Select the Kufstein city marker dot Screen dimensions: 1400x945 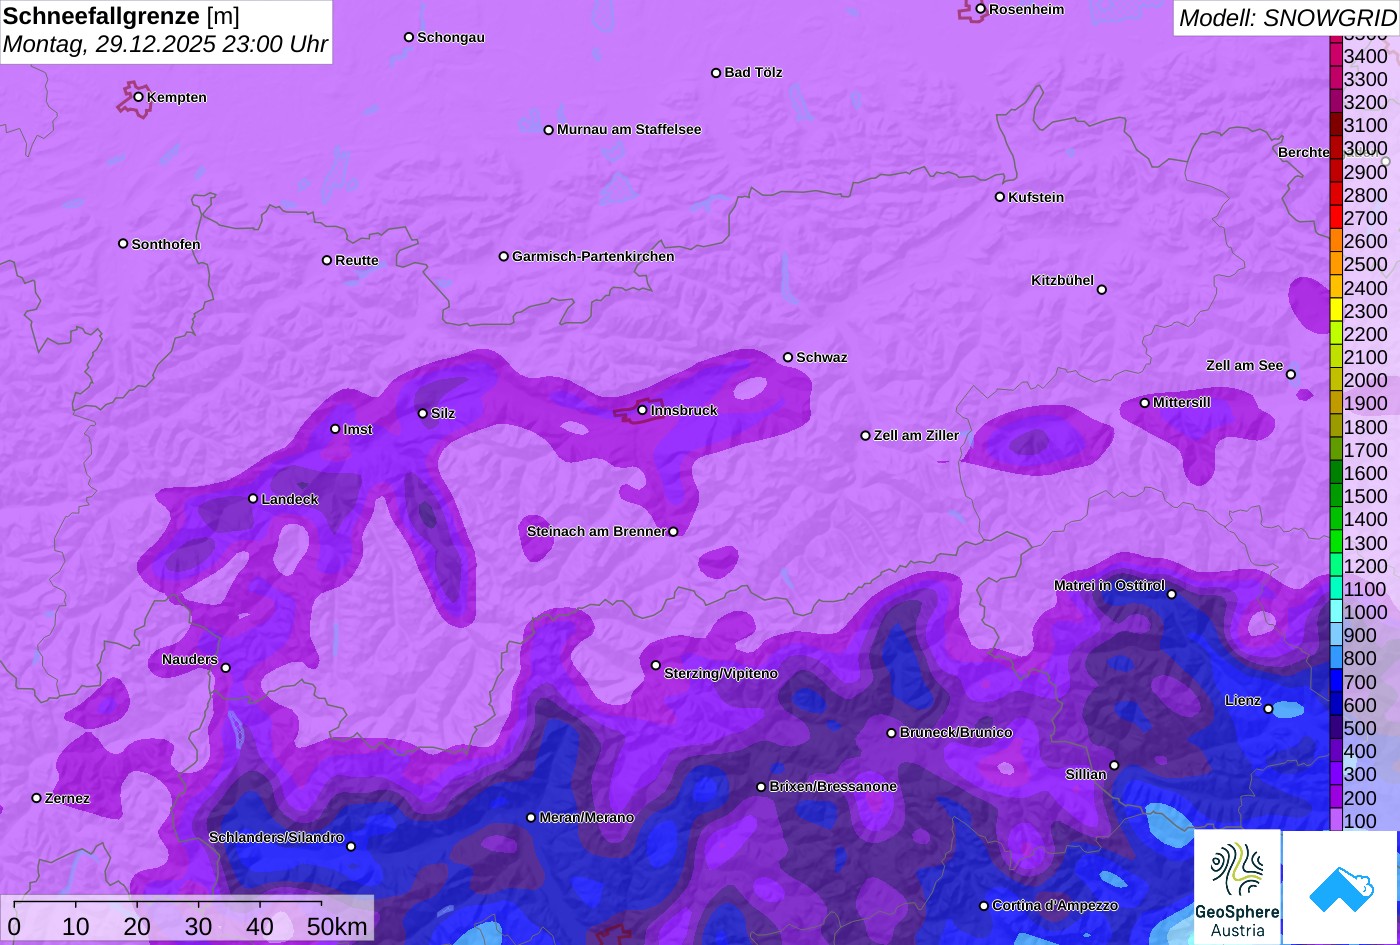(1000, 197)
